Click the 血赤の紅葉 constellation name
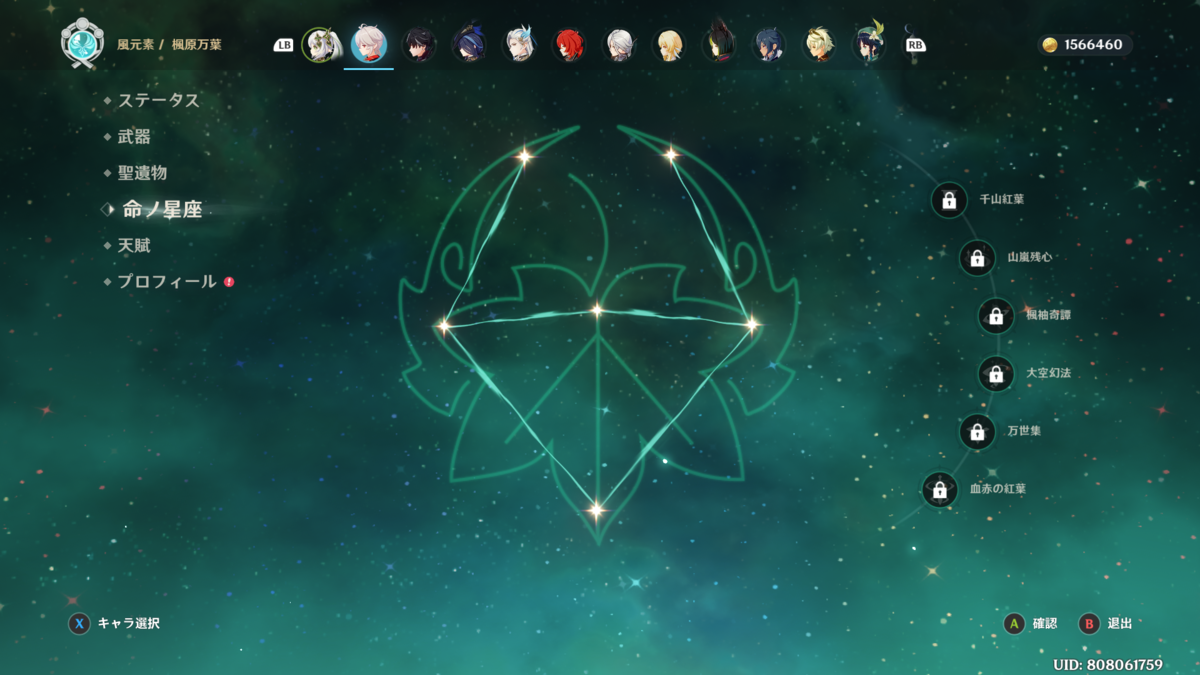 [x=998, y=489]
